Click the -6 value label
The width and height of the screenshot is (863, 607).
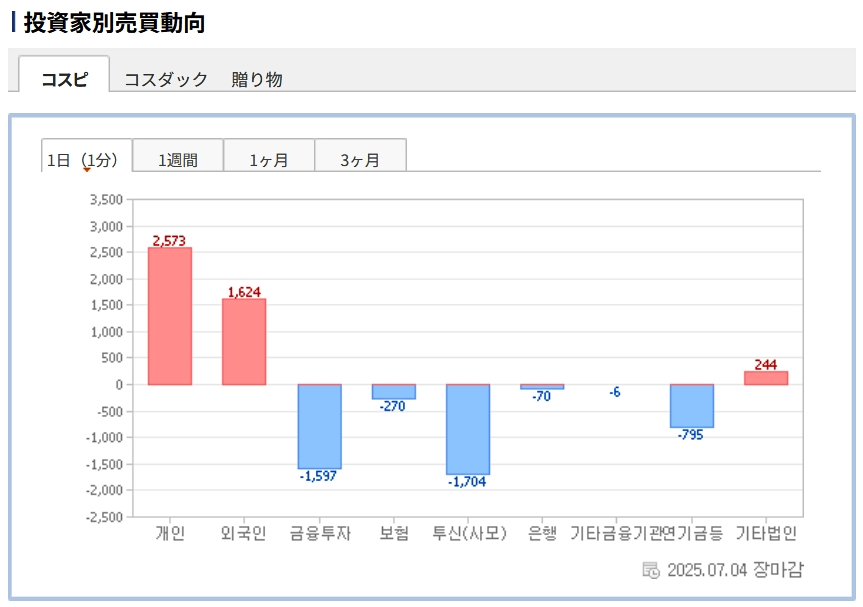(614, 392)
